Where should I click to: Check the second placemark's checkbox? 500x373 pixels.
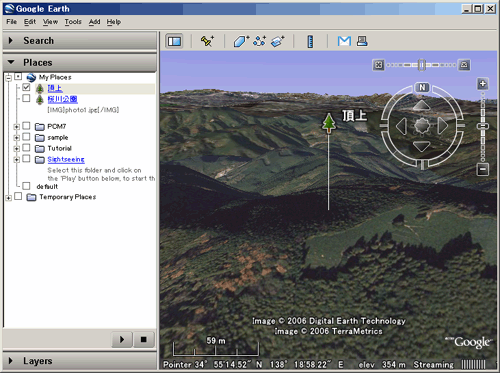(26, 98)
